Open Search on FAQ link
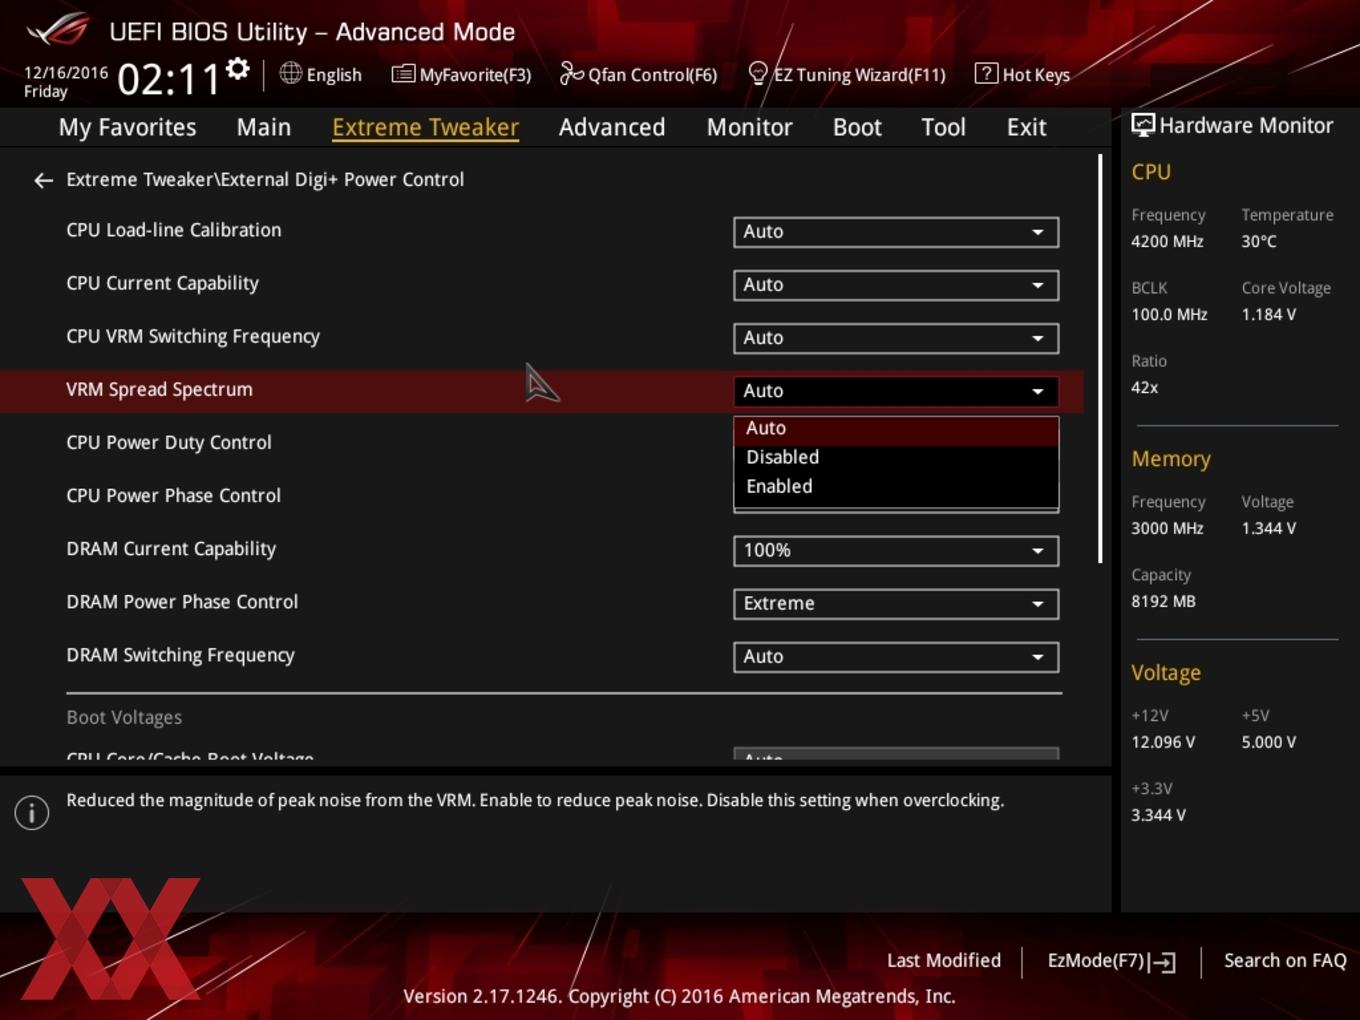The width and height of the screenshot is (1360, 1020). [x=1285, y=960]
